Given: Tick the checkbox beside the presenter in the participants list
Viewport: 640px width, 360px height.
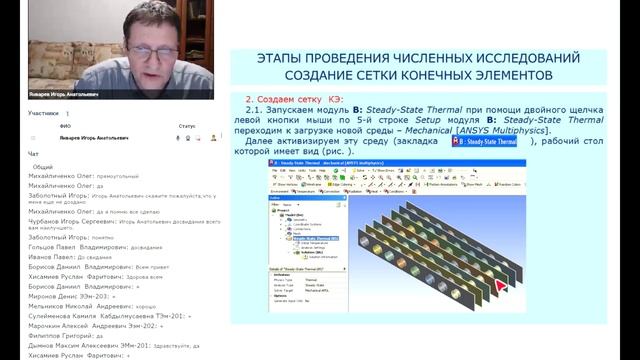Looking at the screenshot, I should (x=33, y=138).
